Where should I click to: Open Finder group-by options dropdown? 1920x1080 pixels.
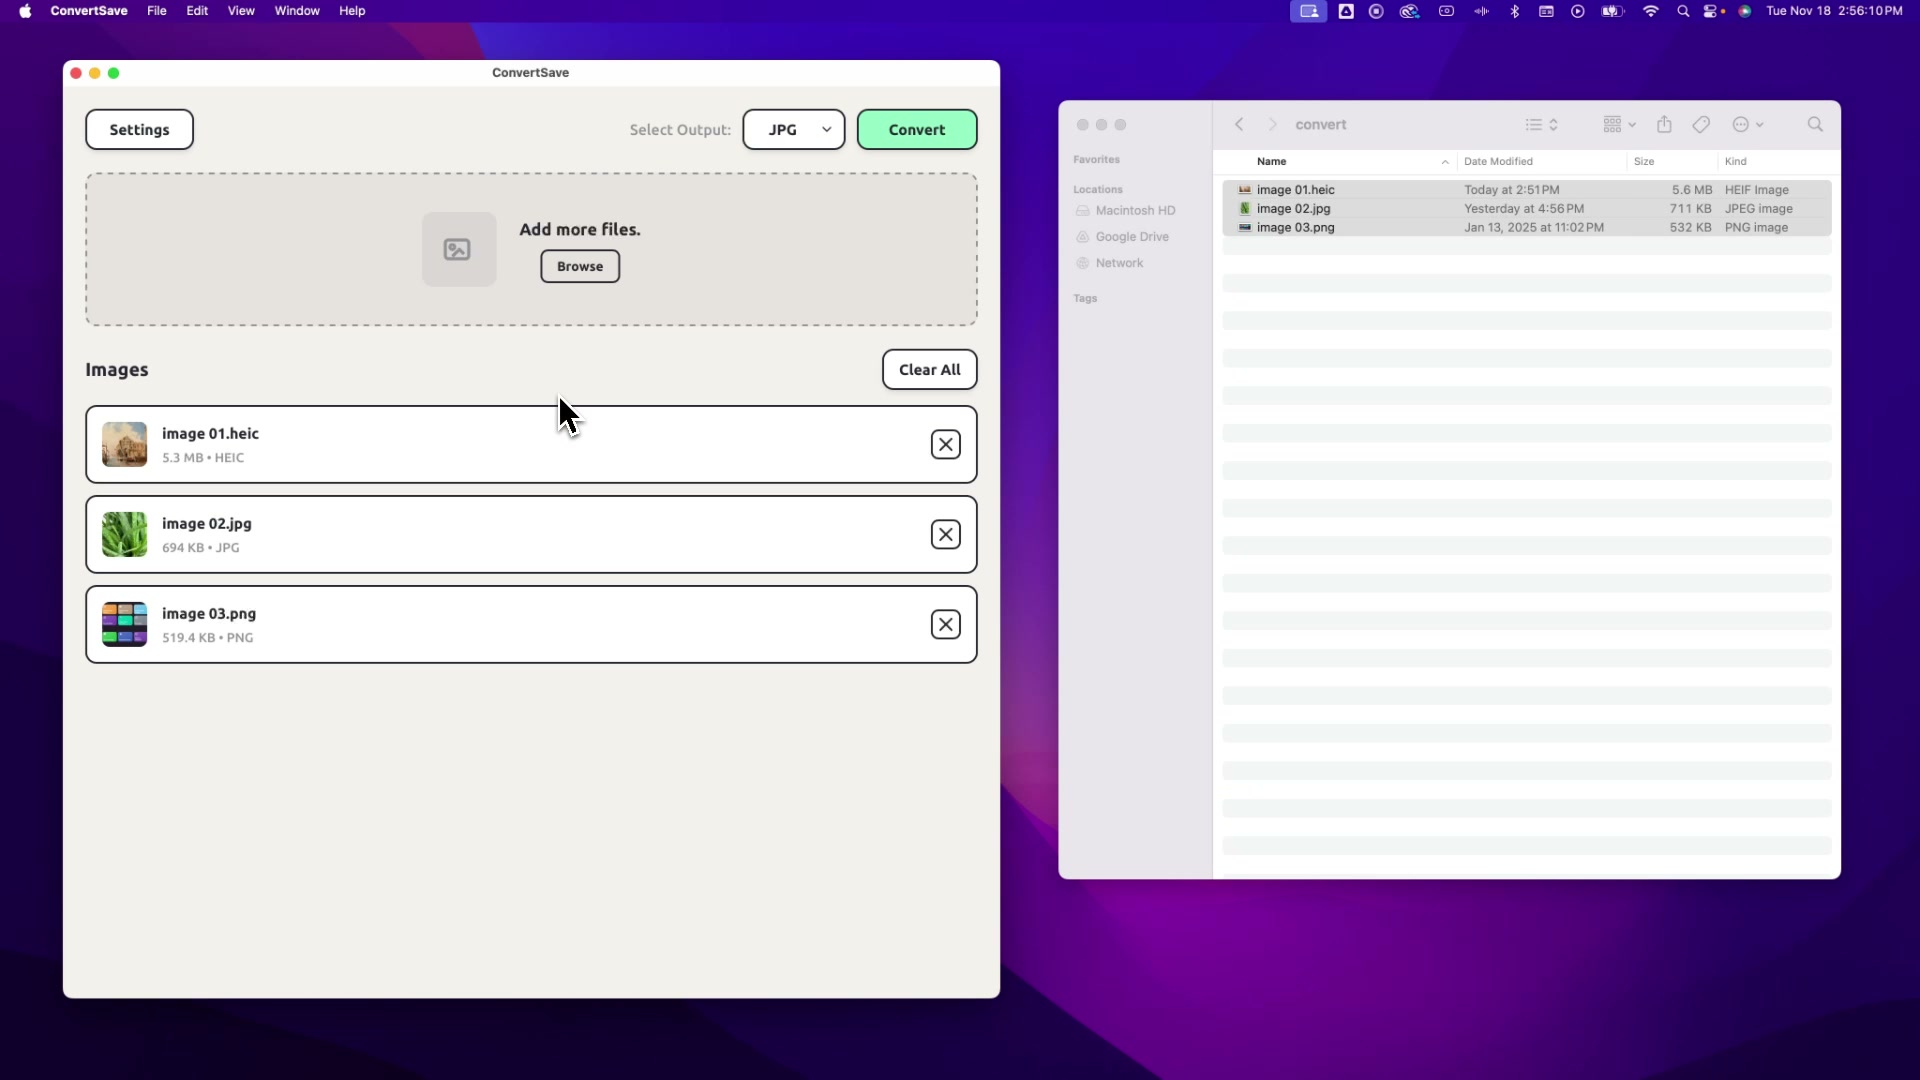coord(1619,125)
